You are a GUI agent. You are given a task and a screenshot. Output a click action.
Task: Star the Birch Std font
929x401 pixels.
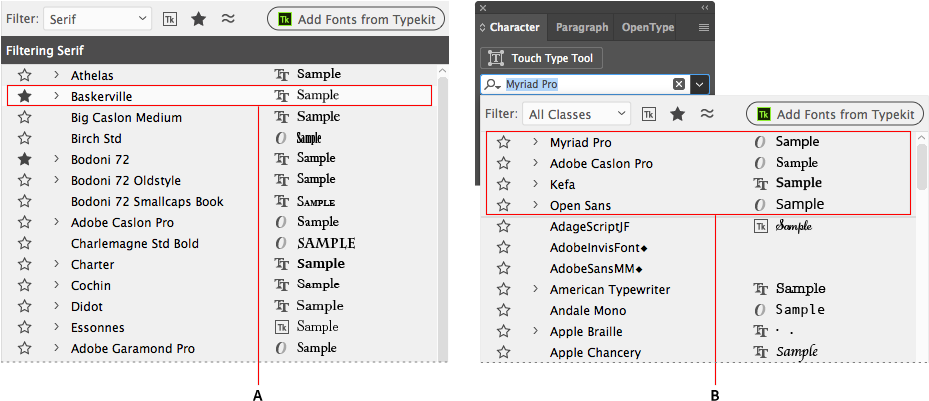(24, 138)
